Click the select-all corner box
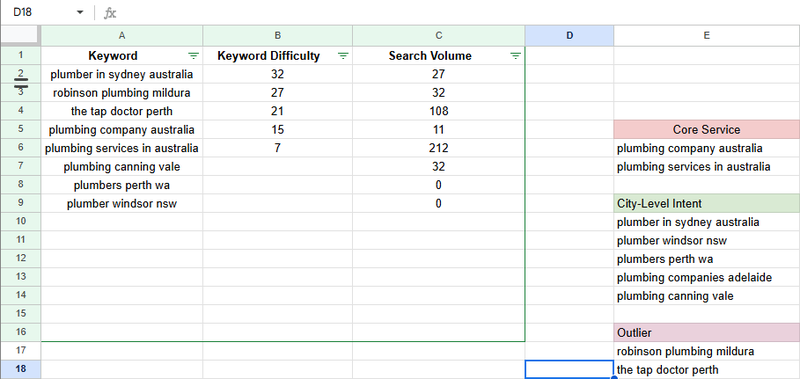 pyautogui.click(x=20, y=36)
